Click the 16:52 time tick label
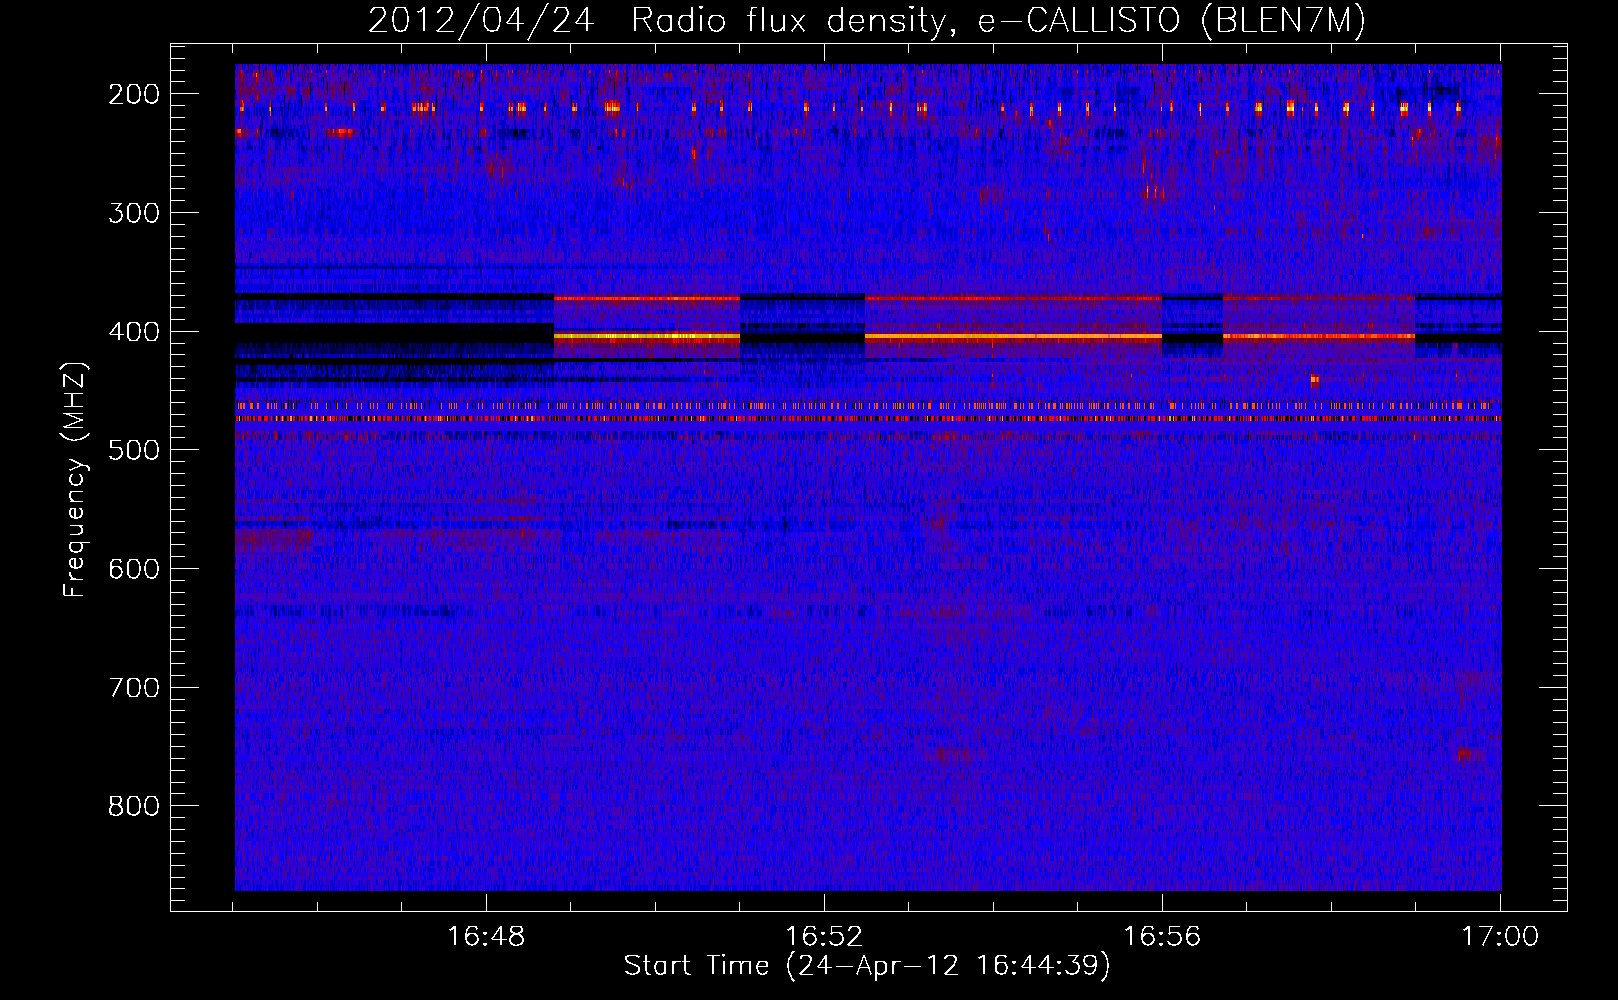 click(824, 937)
